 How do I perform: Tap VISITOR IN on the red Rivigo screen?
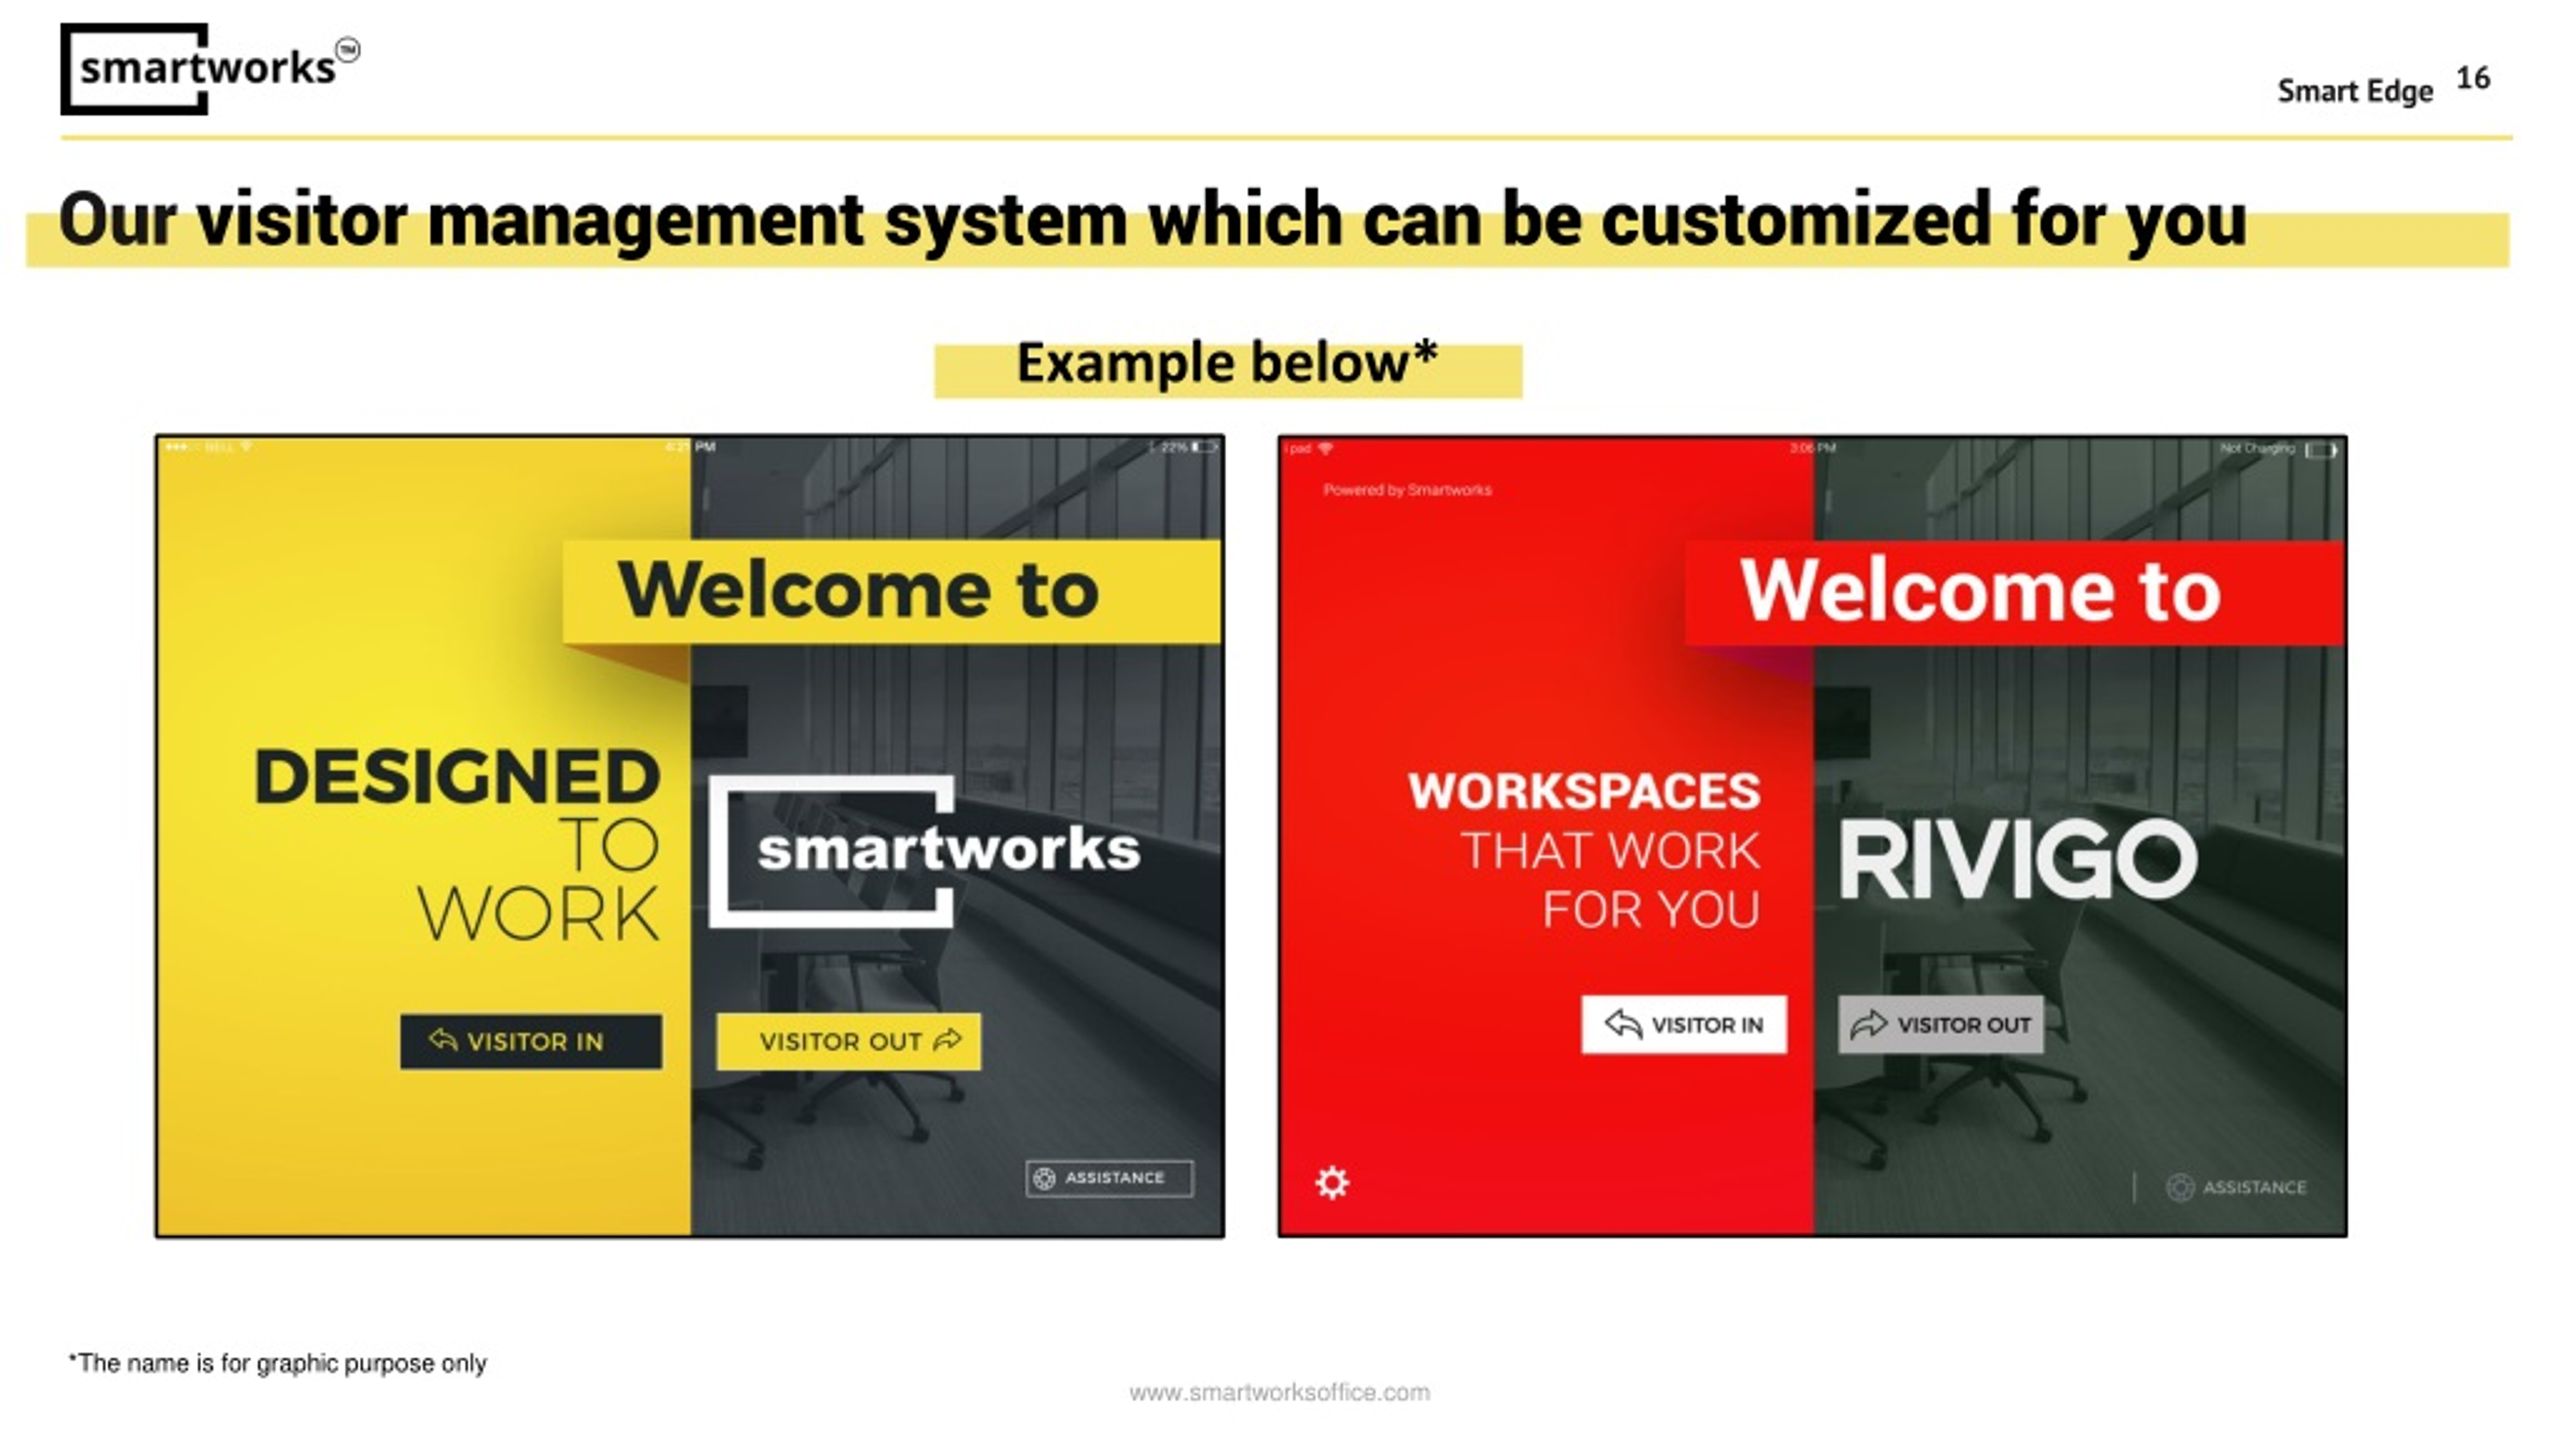(x=1684, y=1024)
